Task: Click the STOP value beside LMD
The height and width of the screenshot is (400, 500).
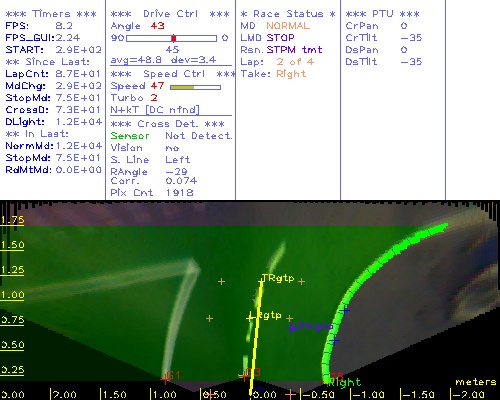Action: 280,38
